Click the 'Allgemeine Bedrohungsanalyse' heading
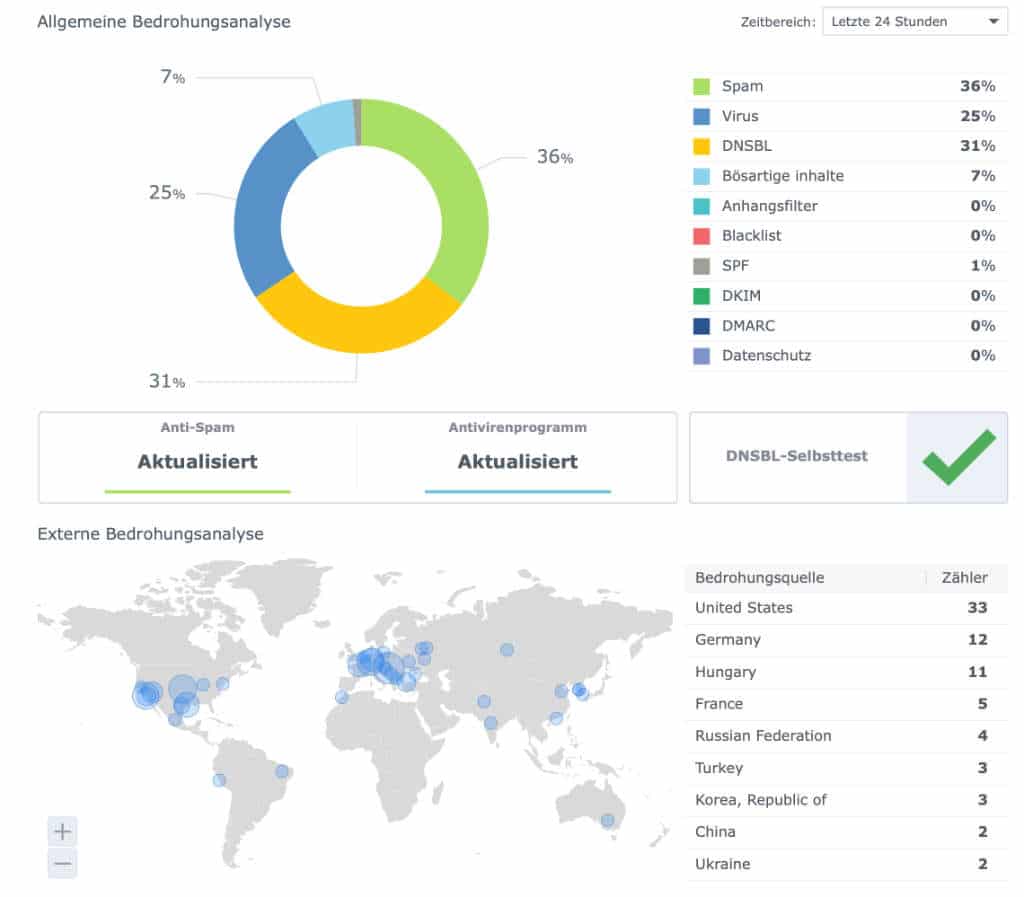Screen dimensions: 1024x897 (164, 22)
